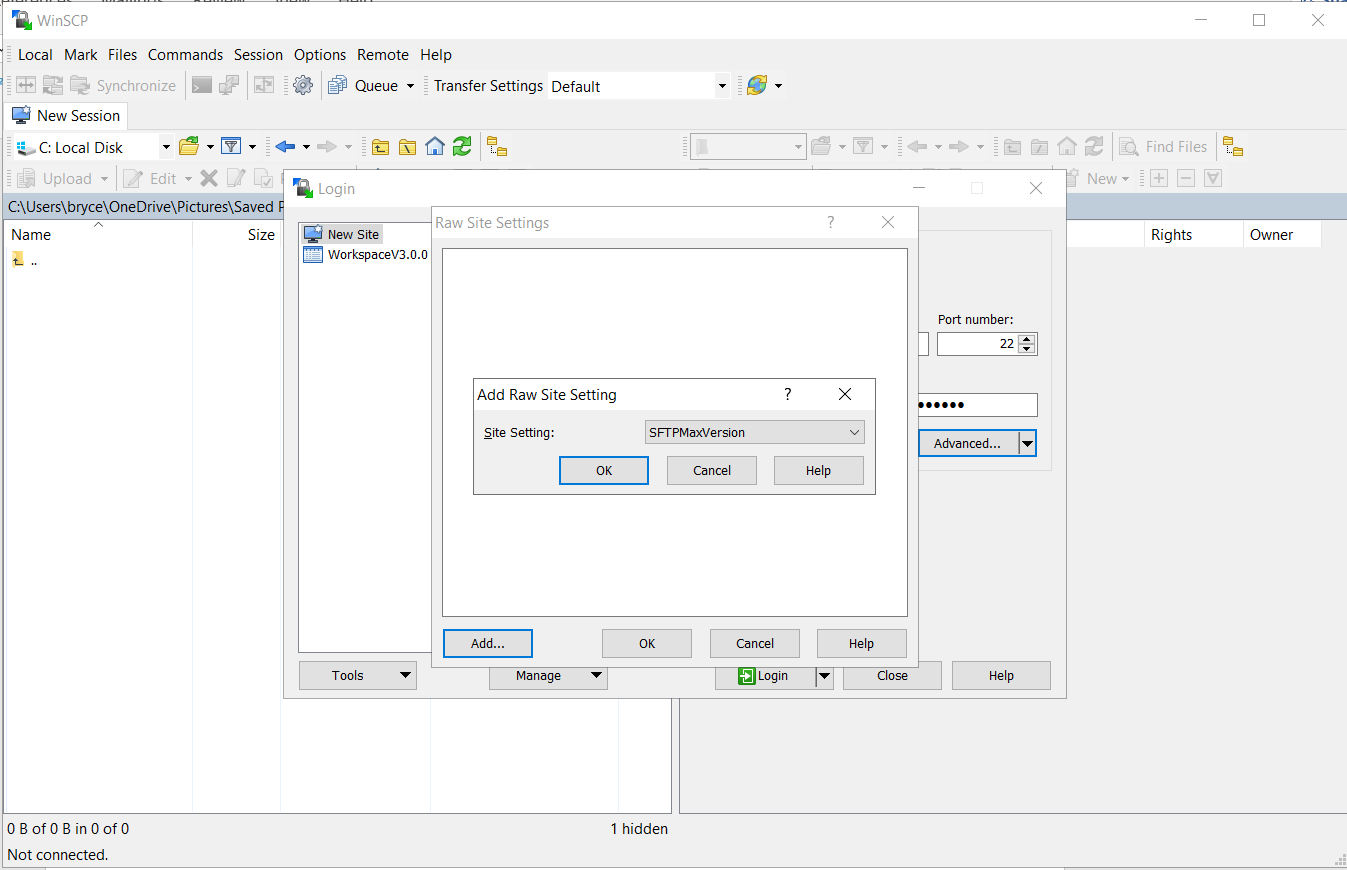Increase port number with the up stepper
The image size is (1347, 870).
point(1027,339)
